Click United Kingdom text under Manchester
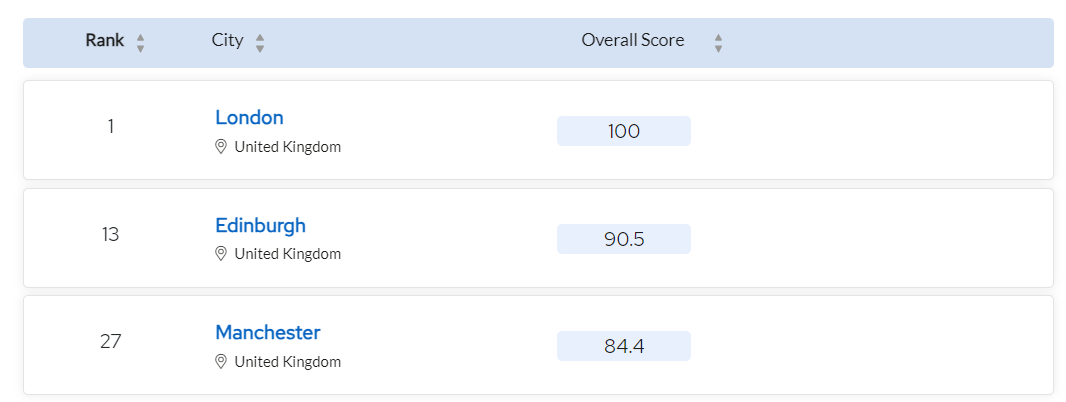The width and height of the screenshot is (1066, 402). pyautogui.click(x=288, y=362)
